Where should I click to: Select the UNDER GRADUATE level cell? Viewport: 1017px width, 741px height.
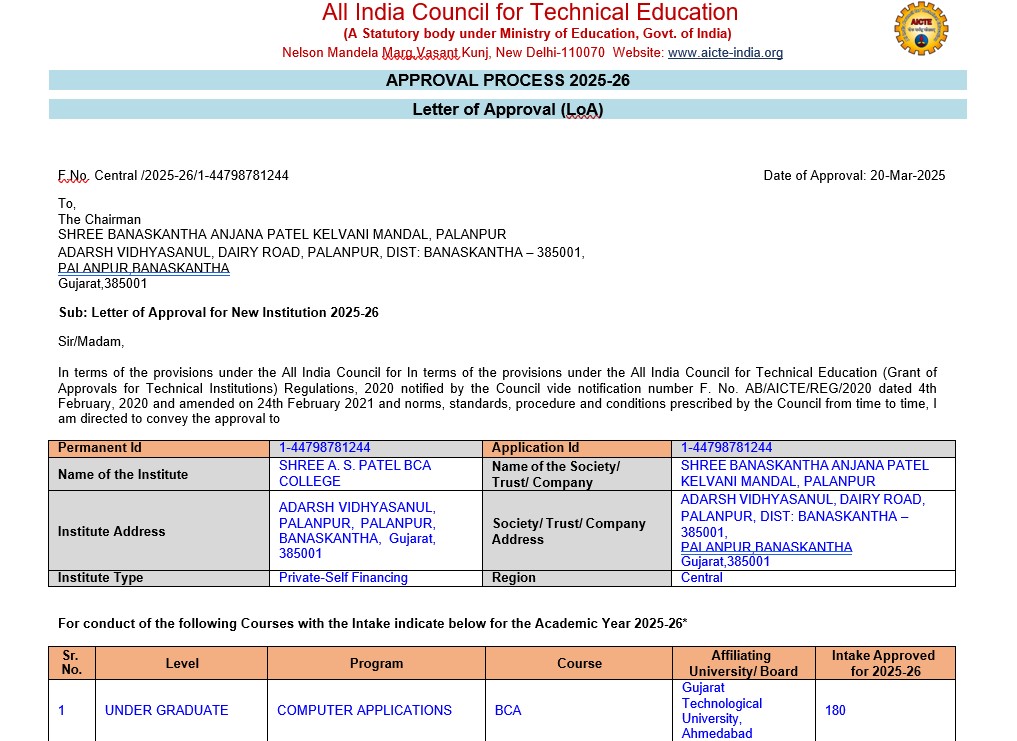point(166,710)
